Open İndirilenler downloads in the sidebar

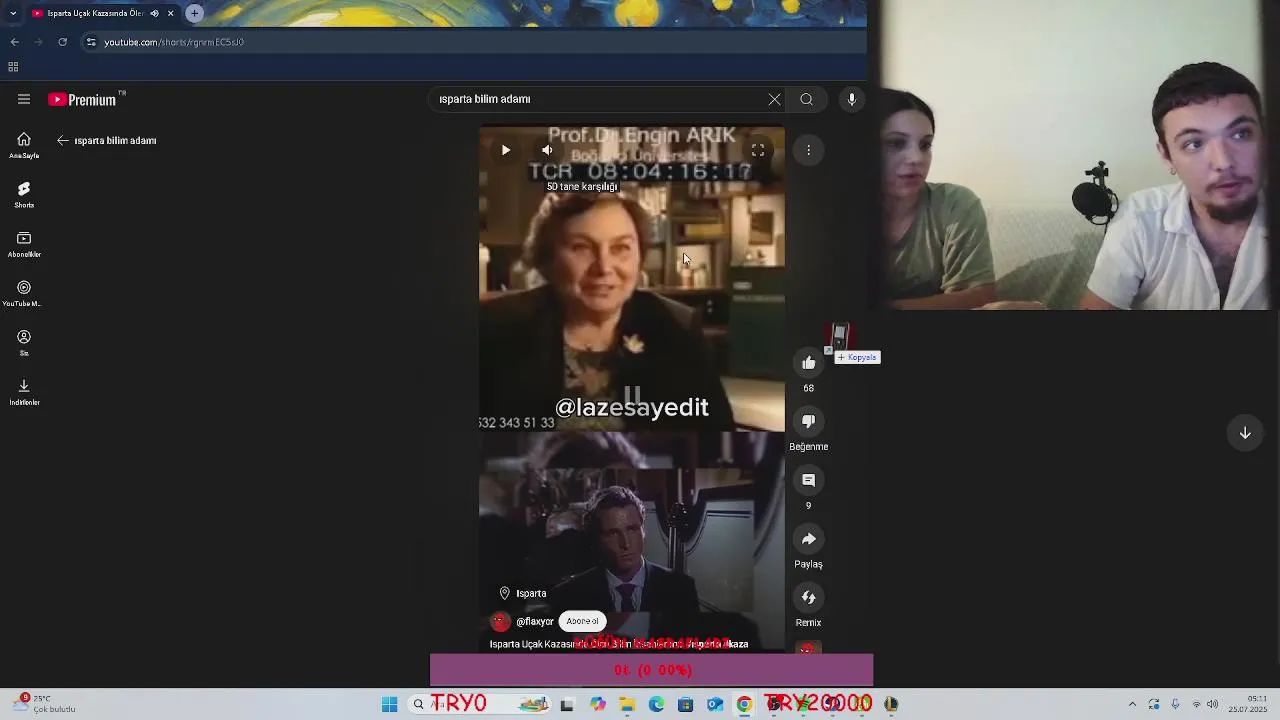coord(24,392)
